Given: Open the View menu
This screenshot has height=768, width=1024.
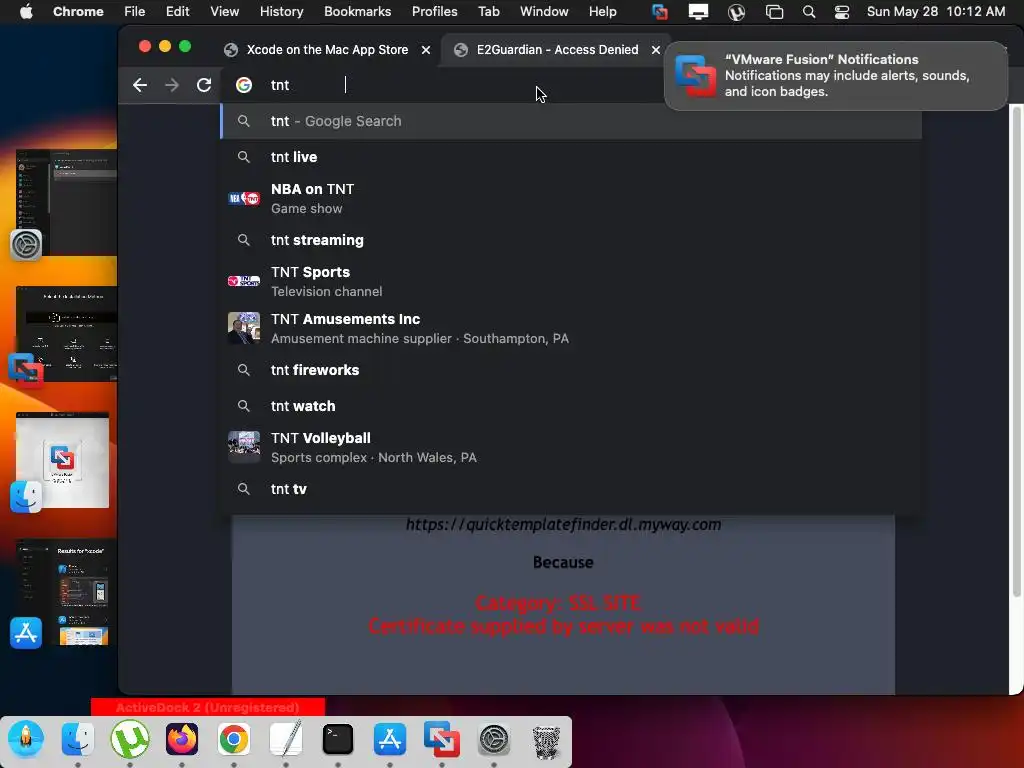Looking at the screenshot, I should pyautogui.click(x=225, y=11).
